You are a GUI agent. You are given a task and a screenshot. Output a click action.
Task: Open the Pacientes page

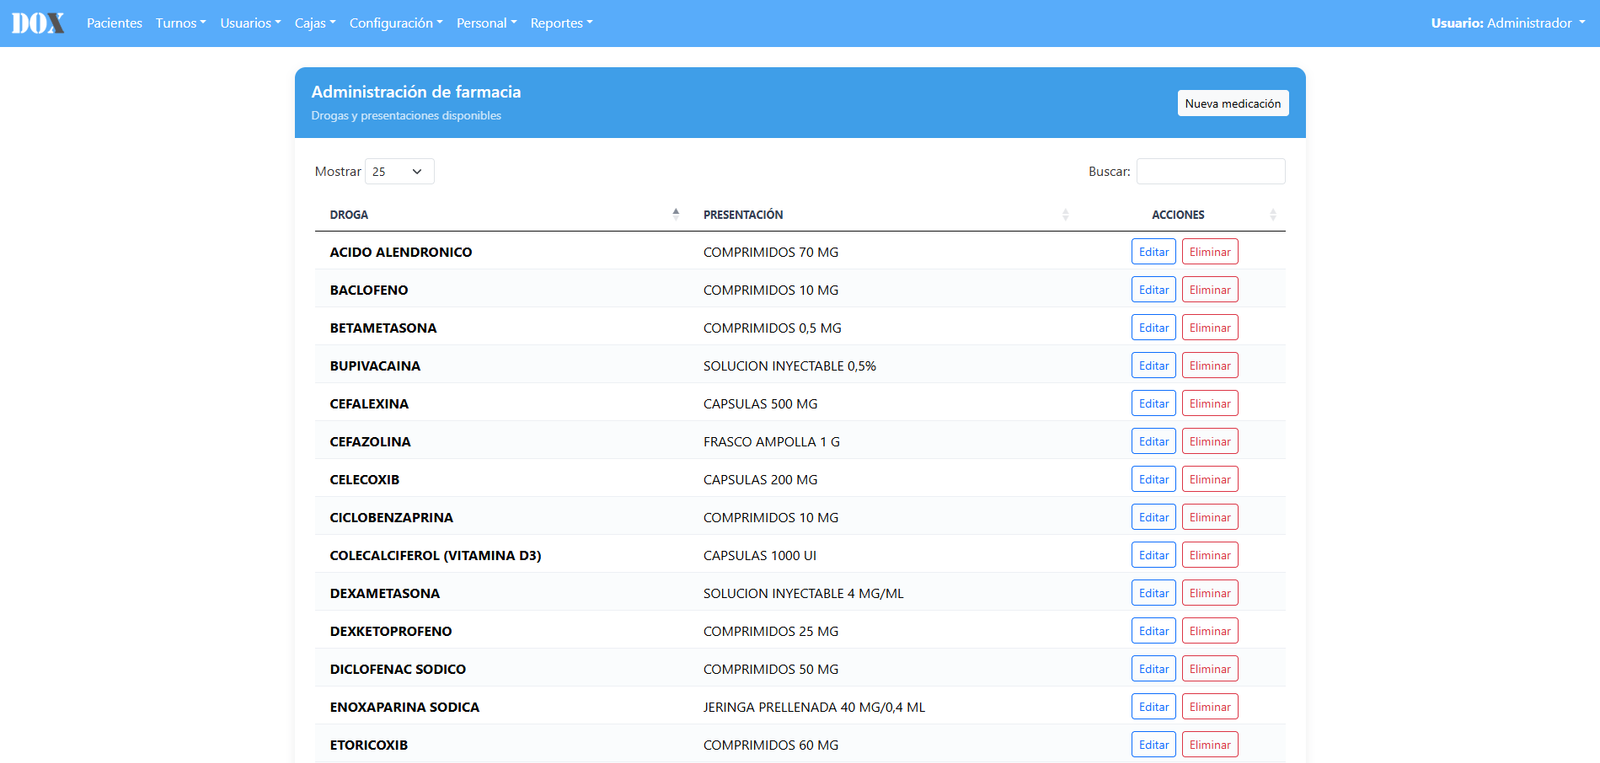114,23
